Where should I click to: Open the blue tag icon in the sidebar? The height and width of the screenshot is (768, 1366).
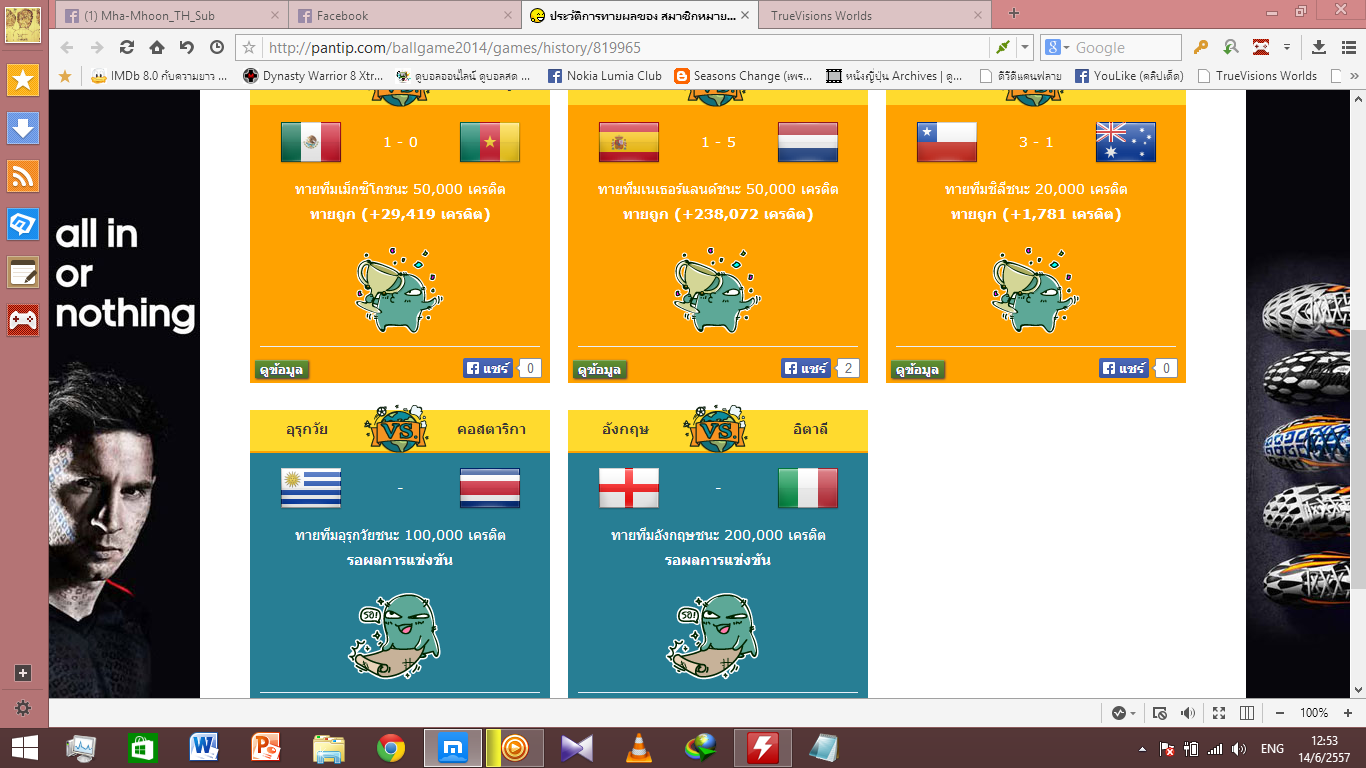23,224
